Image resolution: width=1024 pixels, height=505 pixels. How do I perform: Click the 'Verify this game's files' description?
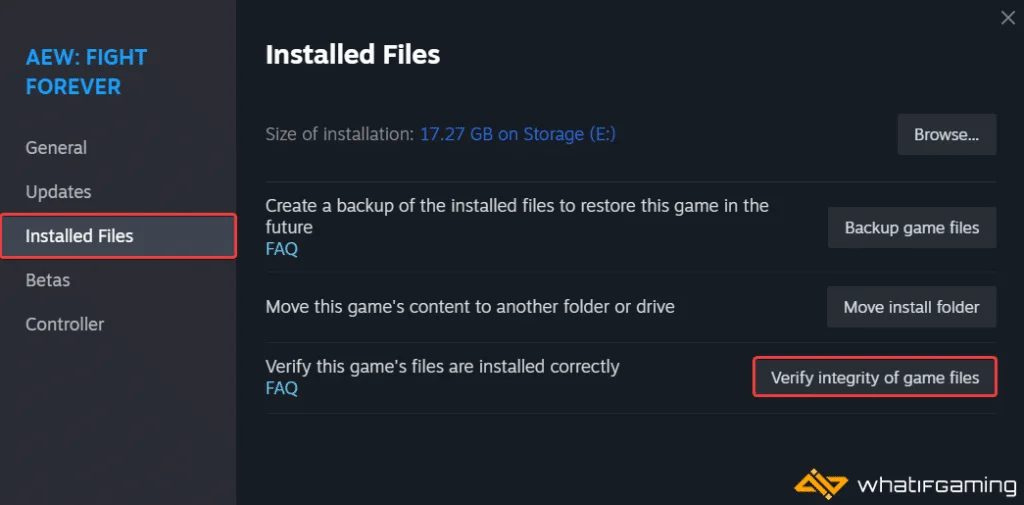[442, 367]
